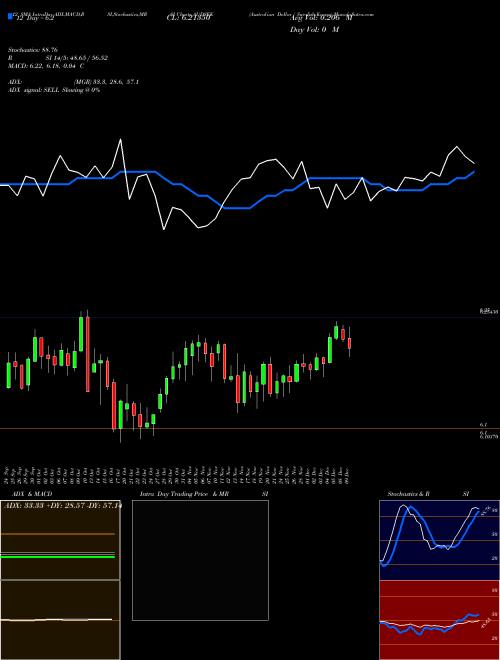This screenshot has height=660, width=500.
Task: Click the 'Day Vol: 0 M' label
Action: [314, 30]
